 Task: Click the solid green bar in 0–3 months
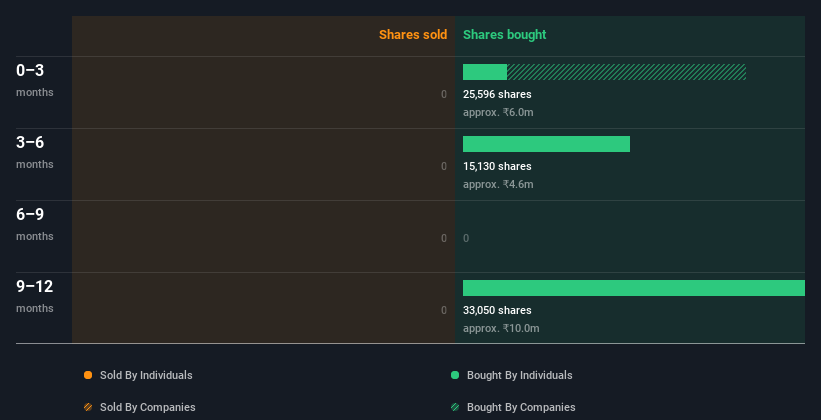[x=485, y=72]
